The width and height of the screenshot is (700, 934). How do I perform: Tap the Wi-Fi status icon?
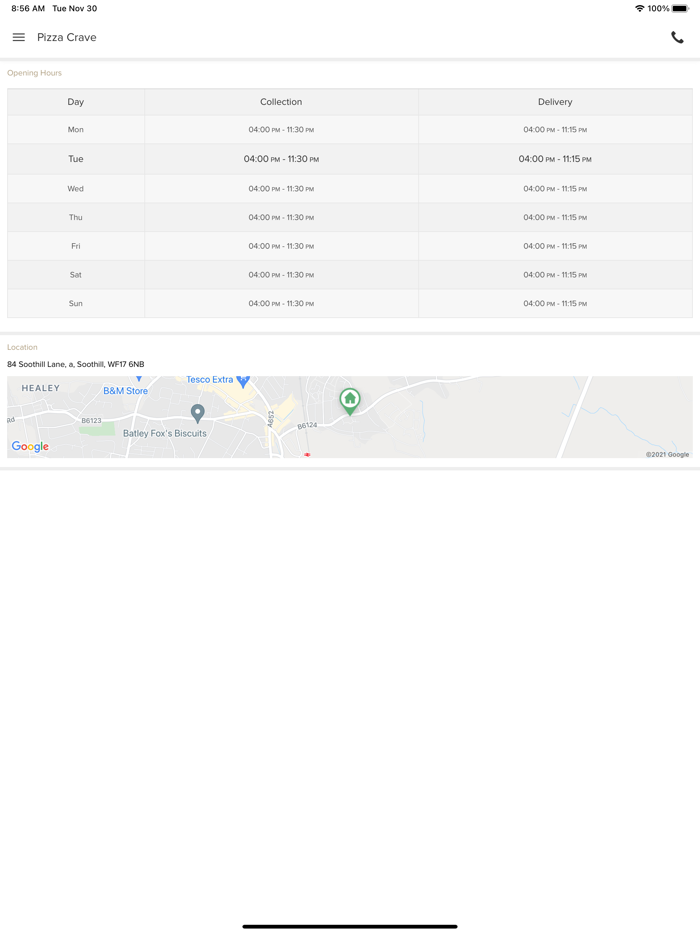(639, 9)
